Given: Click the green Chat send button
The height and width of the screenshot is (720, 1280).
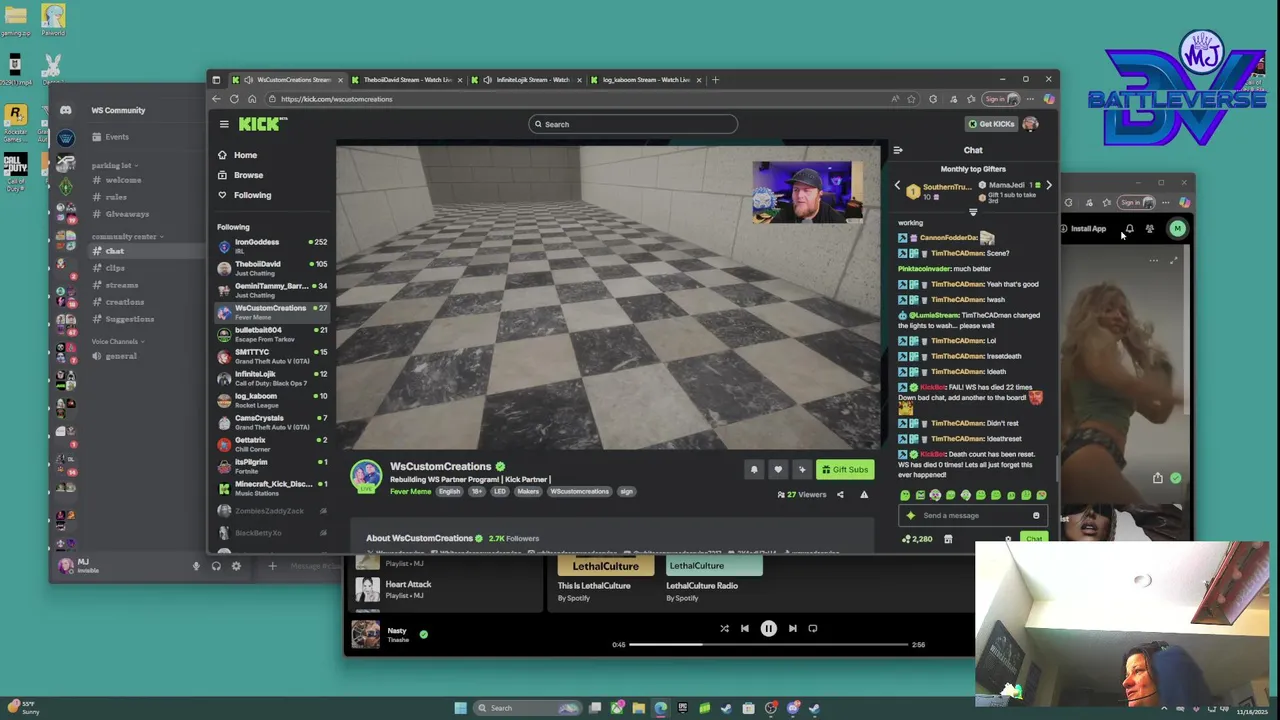Looking at the screenshot, I should pyautogui.click(x=1034, y=539).
